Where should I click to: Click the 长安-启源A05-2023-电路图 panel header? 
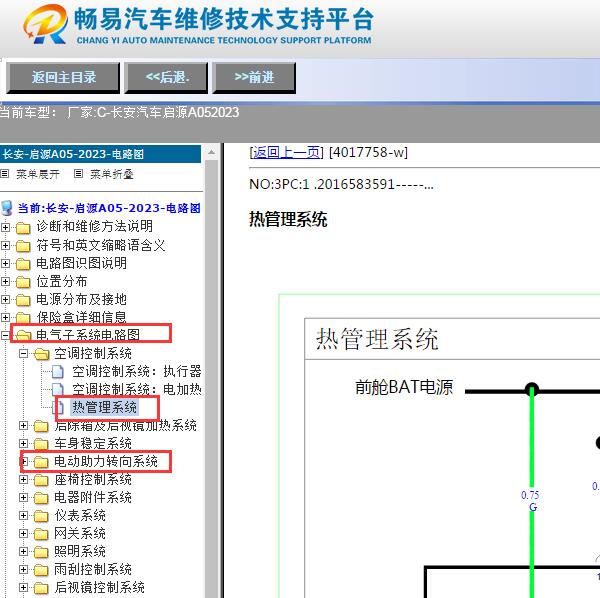point(100,154)
